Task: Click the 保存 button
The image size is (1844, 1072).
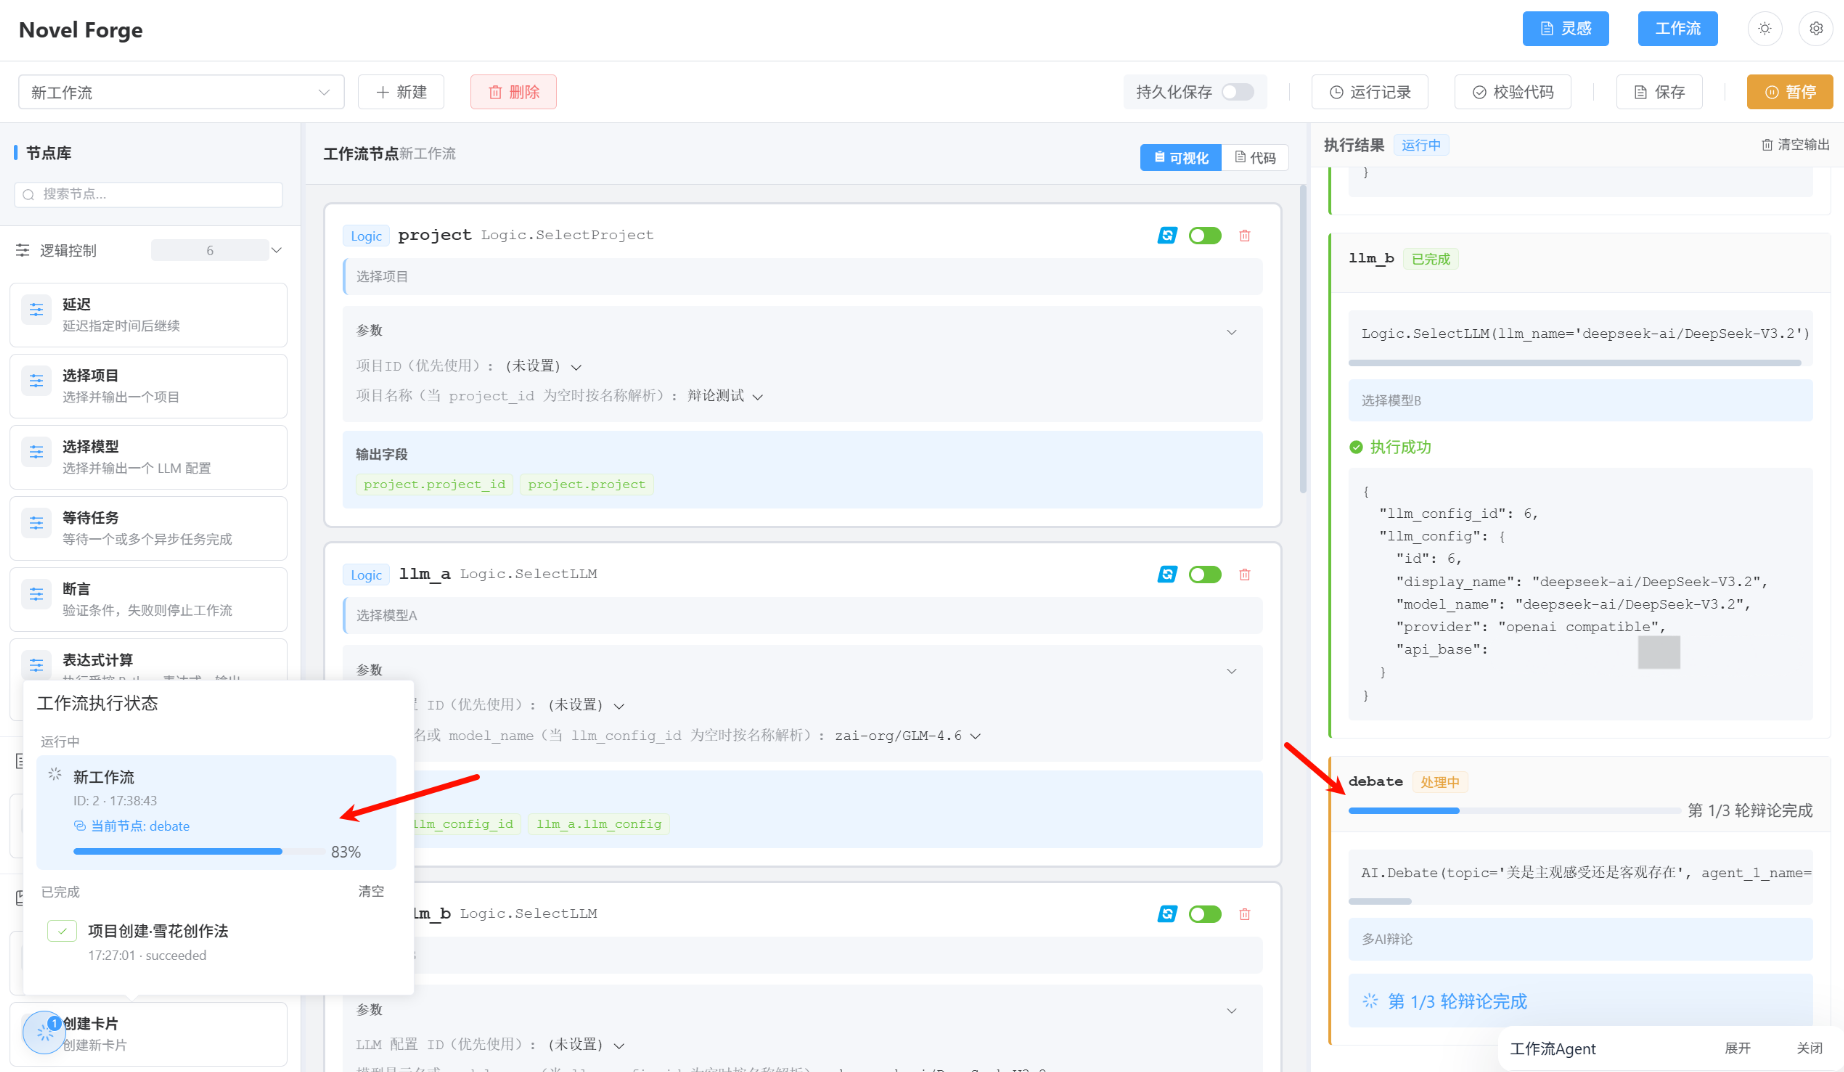Action: [1660, 92]
